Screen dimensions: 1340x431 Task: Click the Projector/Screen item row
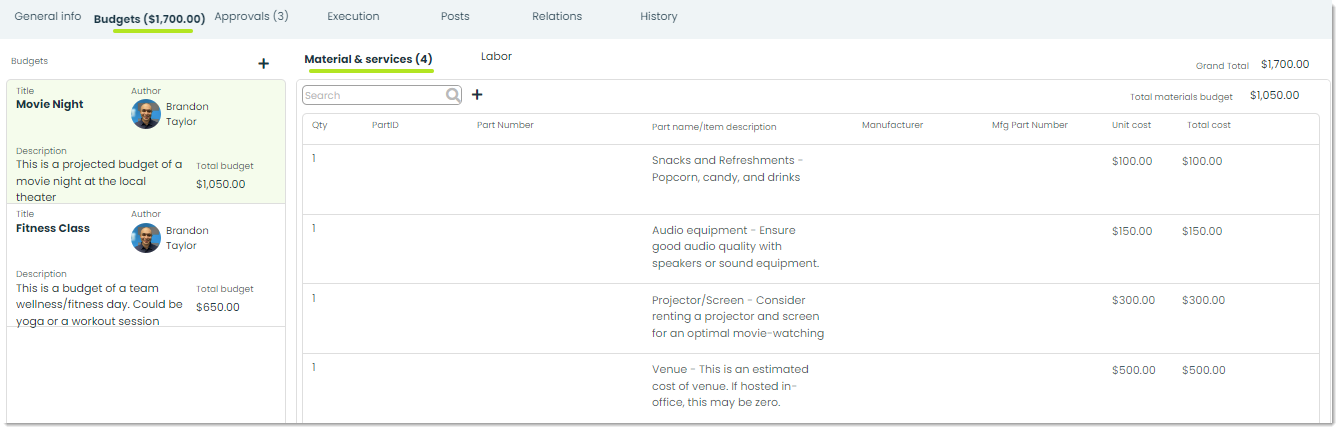(x=809, y=319)
